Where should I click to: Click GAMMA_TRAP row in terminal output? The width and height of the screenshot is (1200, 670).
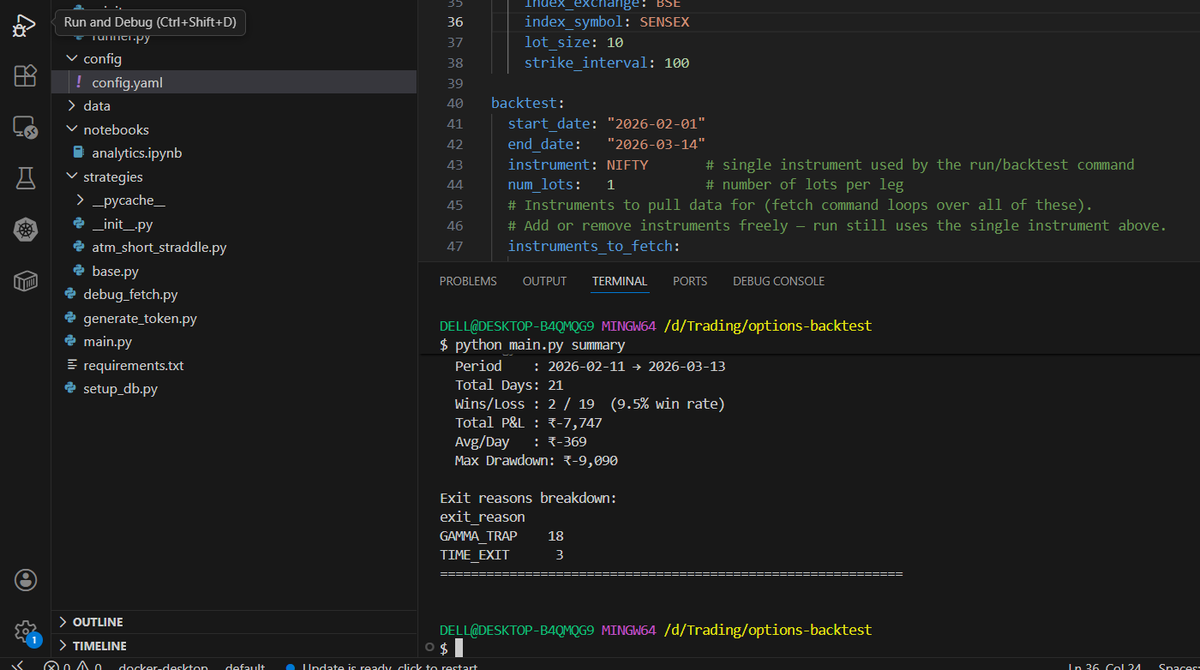(x=502, y=536)
